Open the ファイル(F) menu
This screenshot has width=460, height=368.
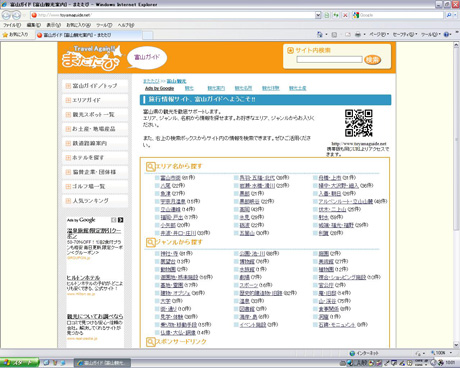pyautogui.click(x=12, y=25)
